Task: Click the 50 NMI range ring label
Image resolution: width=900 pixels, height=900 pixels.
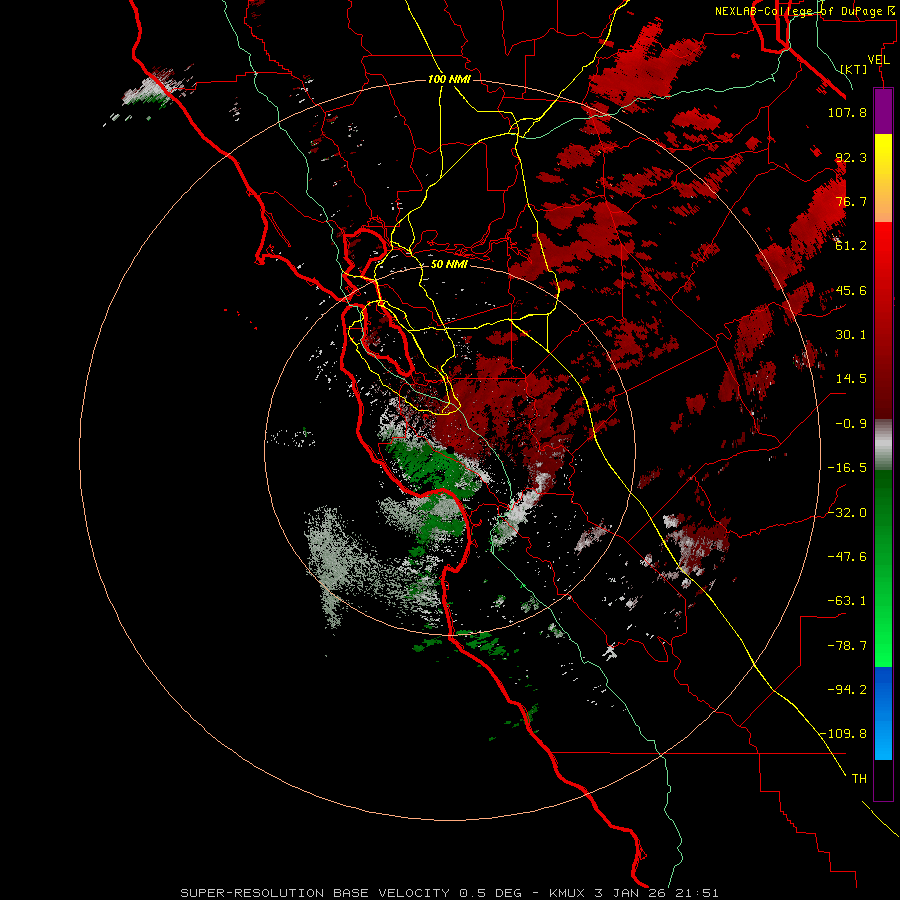Action: [449, 265]
